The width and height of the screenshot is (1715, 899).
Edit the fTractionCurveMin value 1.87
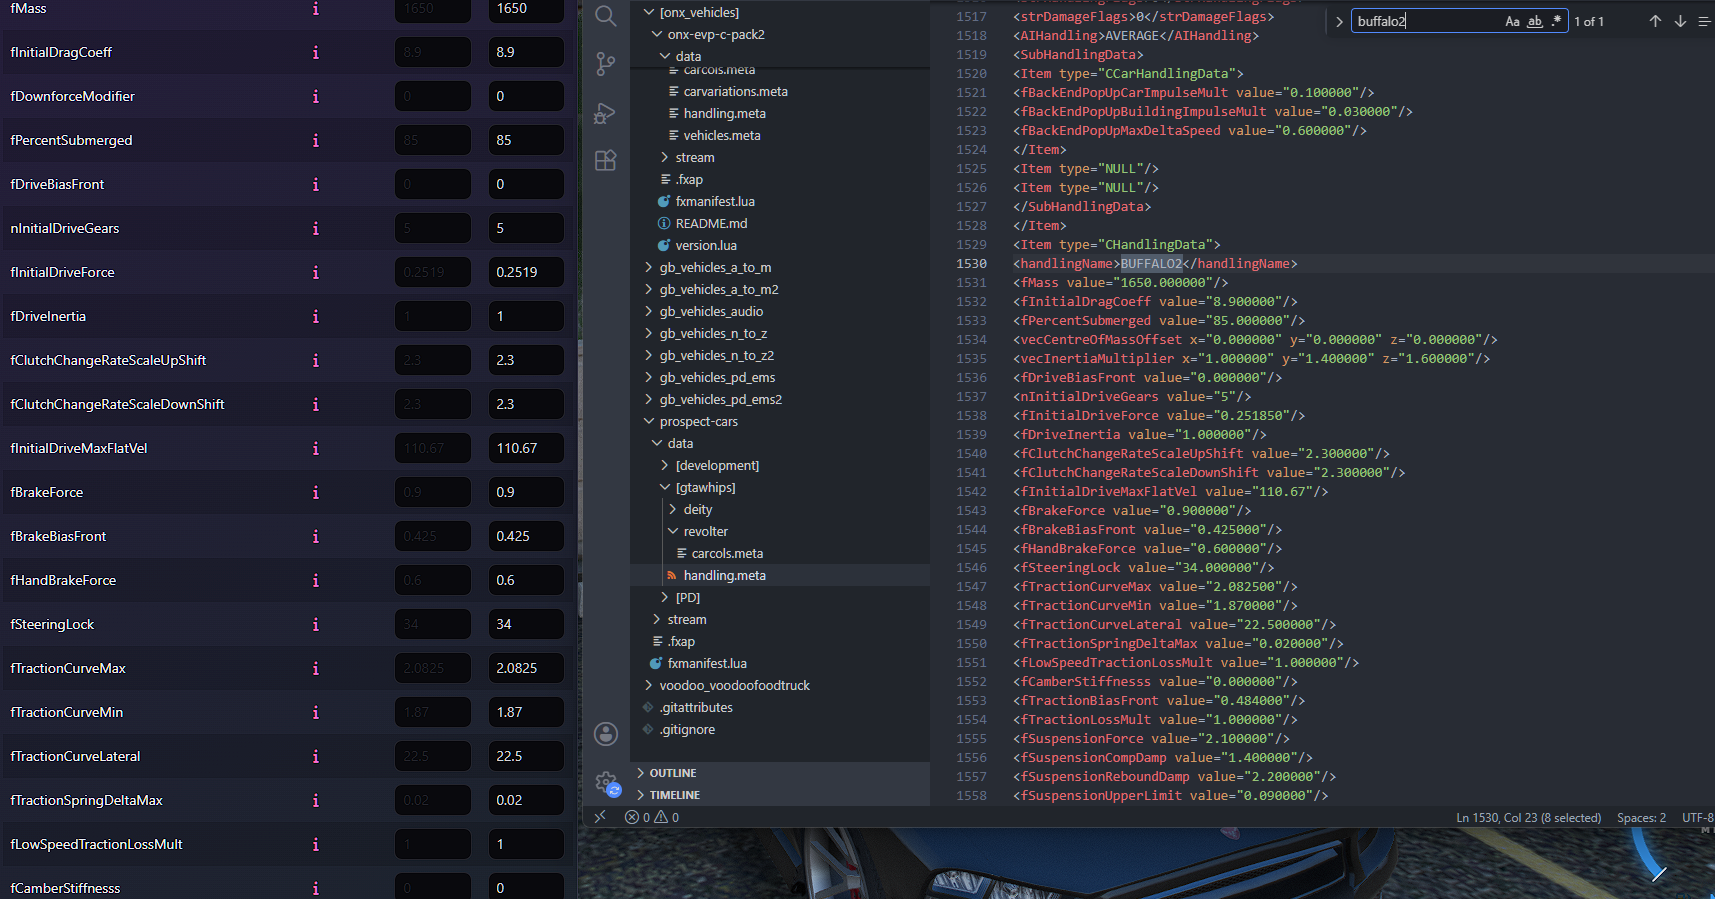point(526,712)
